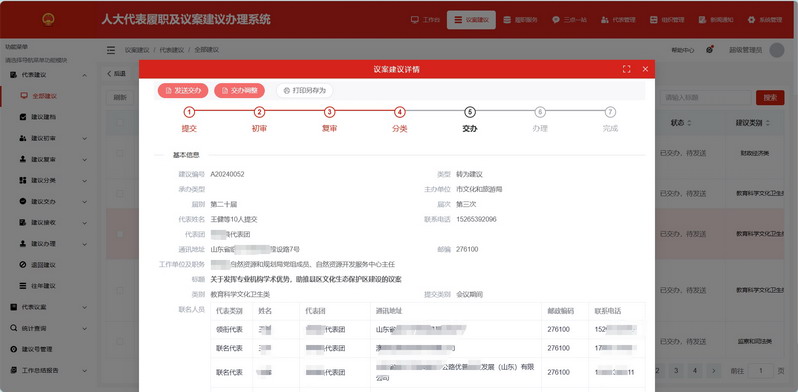Screen dimensions: 798x392
Task: Open 往年建议 sidebar item
Action: point(44,286)
